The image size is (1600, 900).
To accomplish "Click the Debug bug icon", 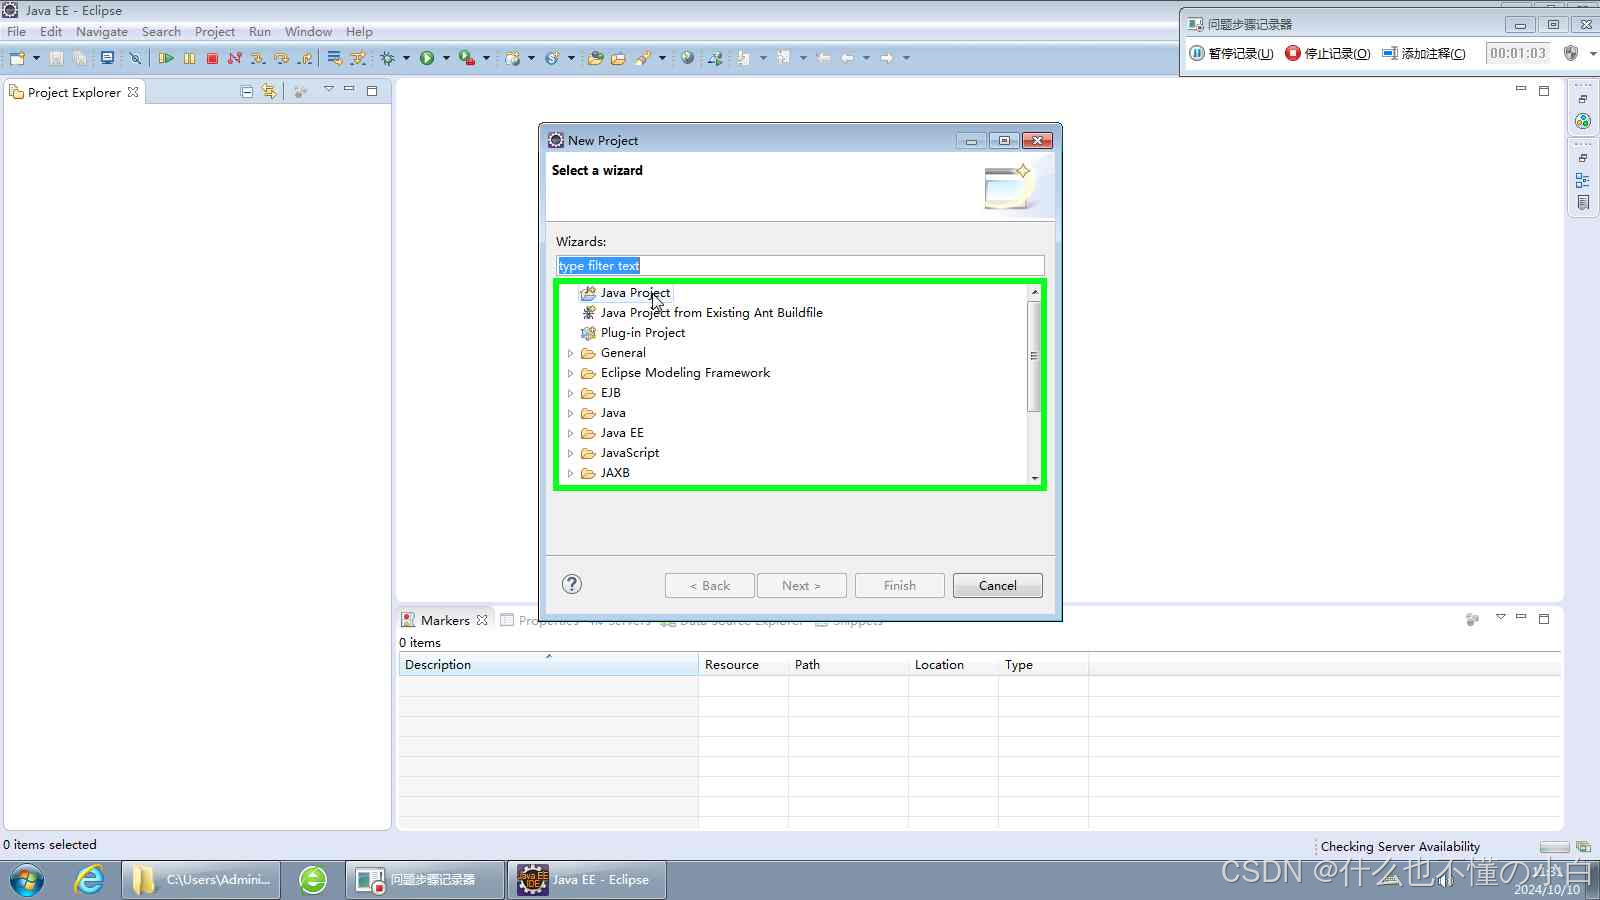I will (388, 58).
